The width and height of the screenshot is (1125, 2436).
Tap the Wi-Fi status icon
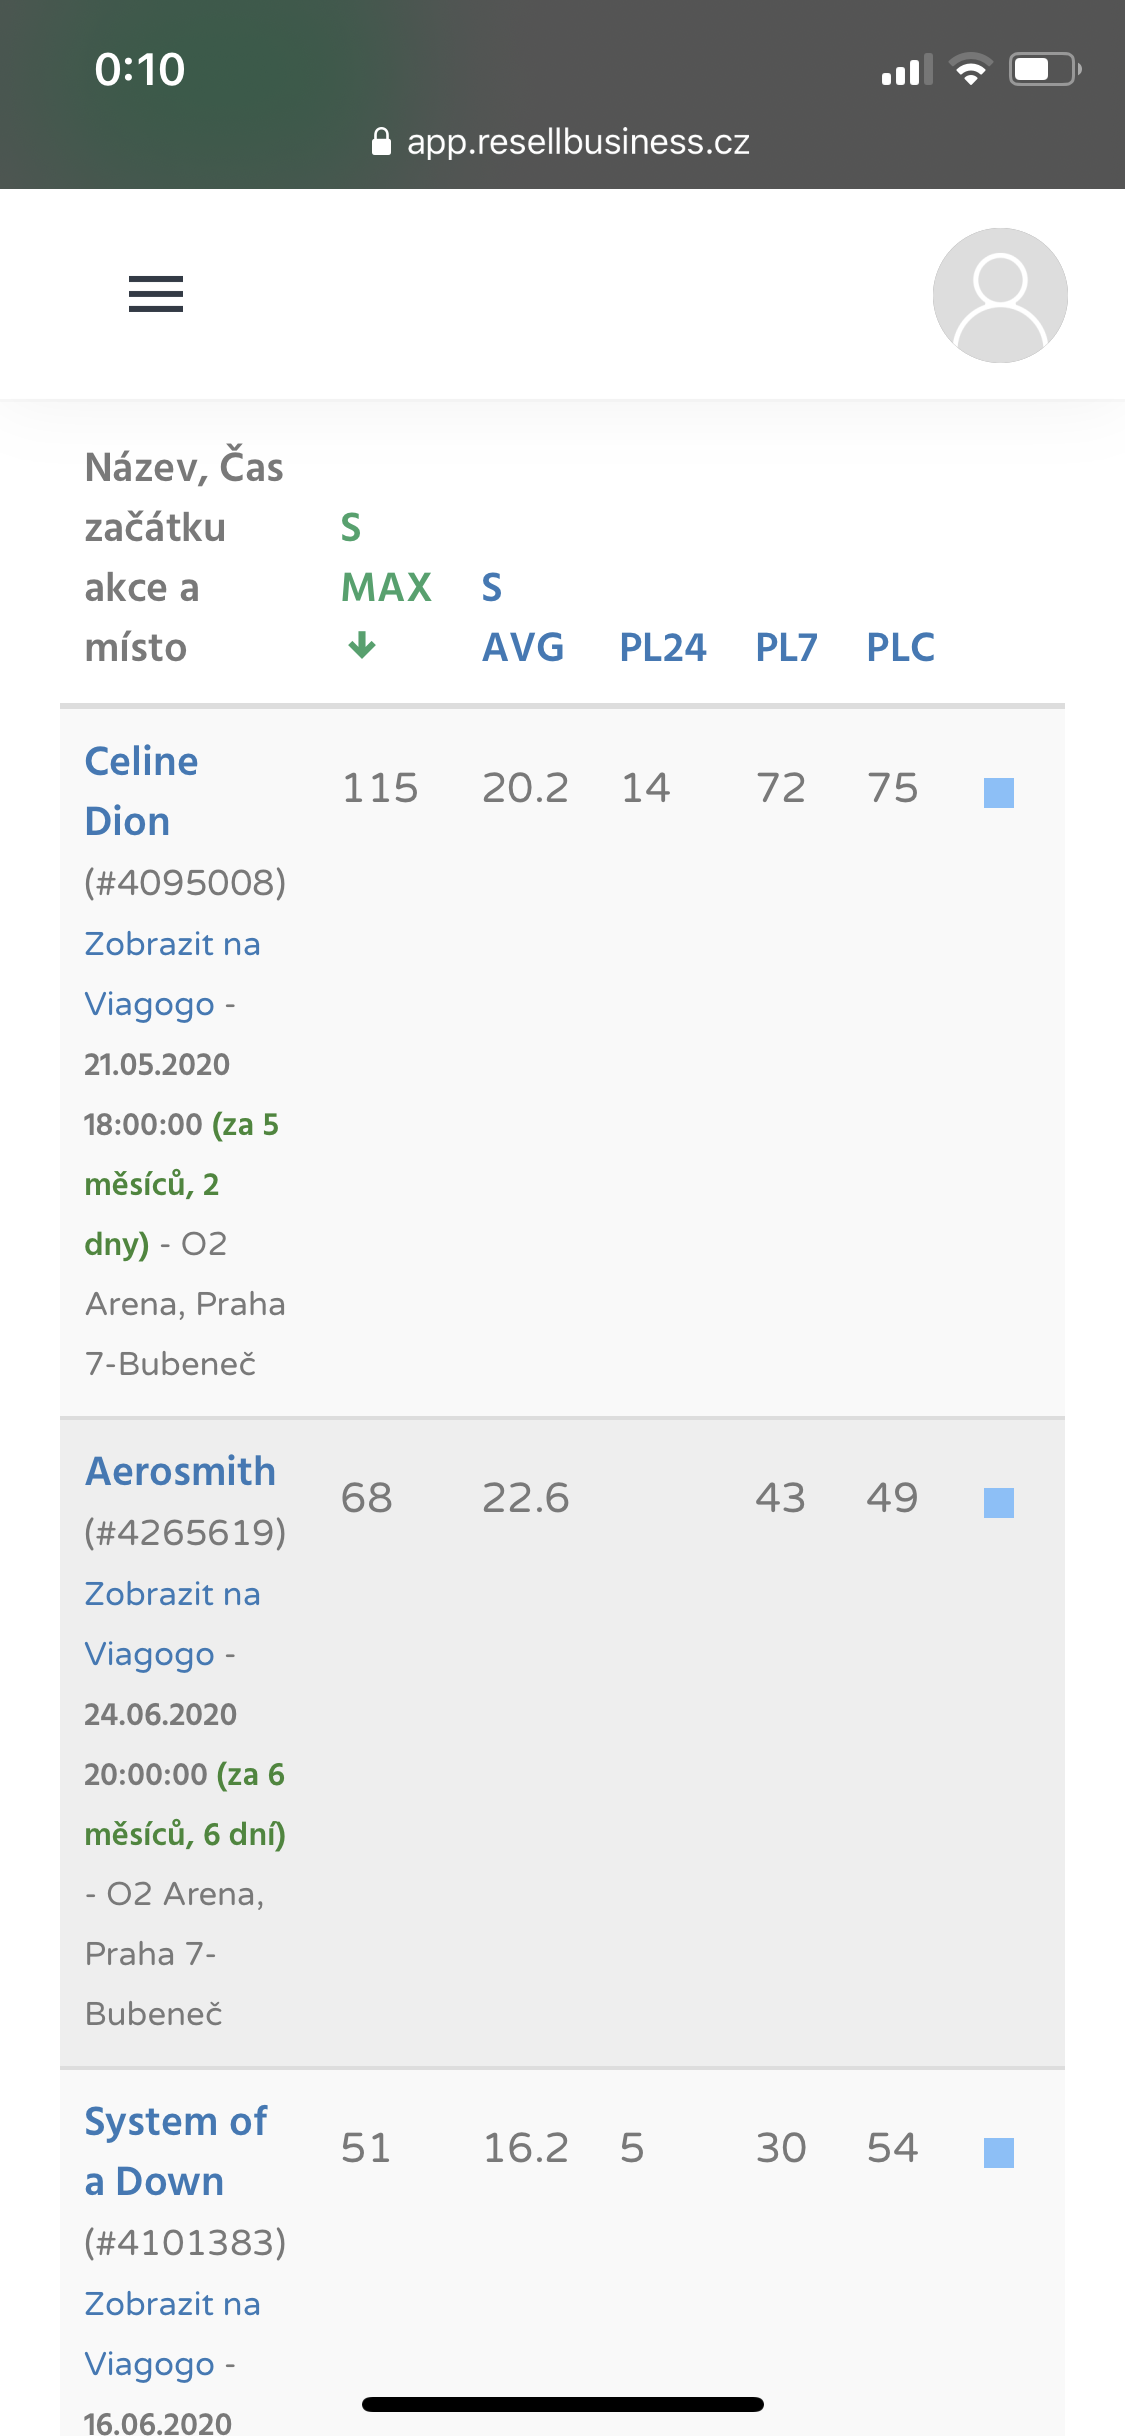pos(970,69)
